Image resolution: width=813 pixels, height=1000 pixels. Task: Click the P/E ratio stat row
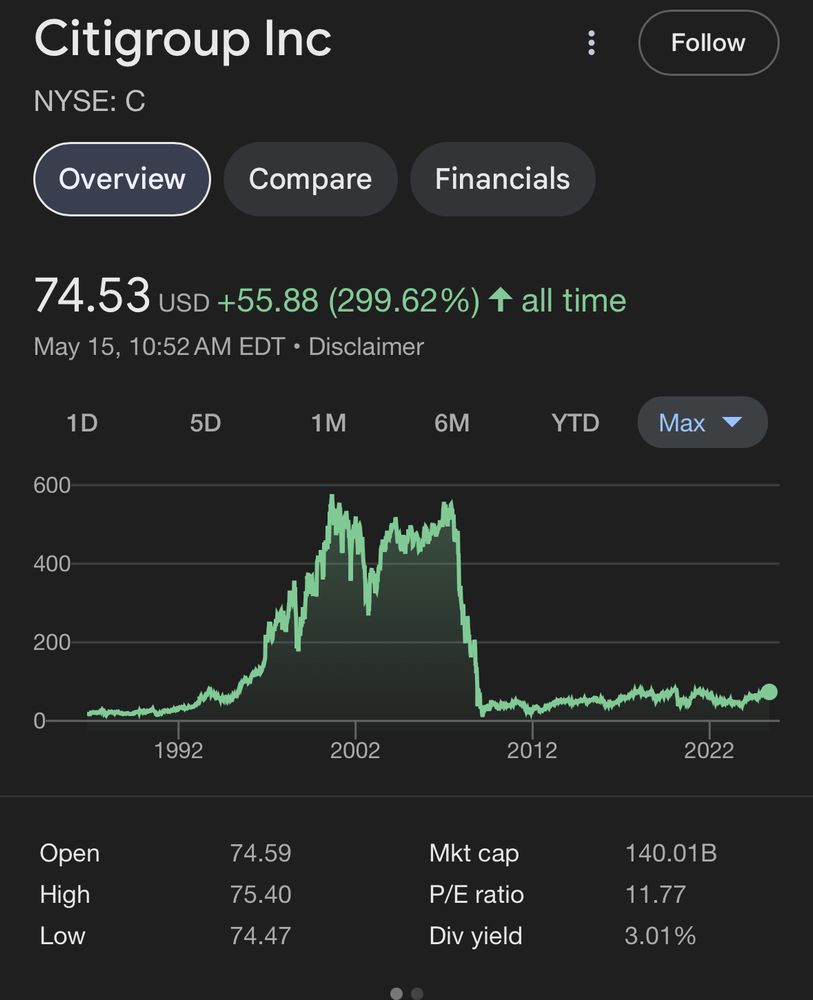[x=560, y=894]
